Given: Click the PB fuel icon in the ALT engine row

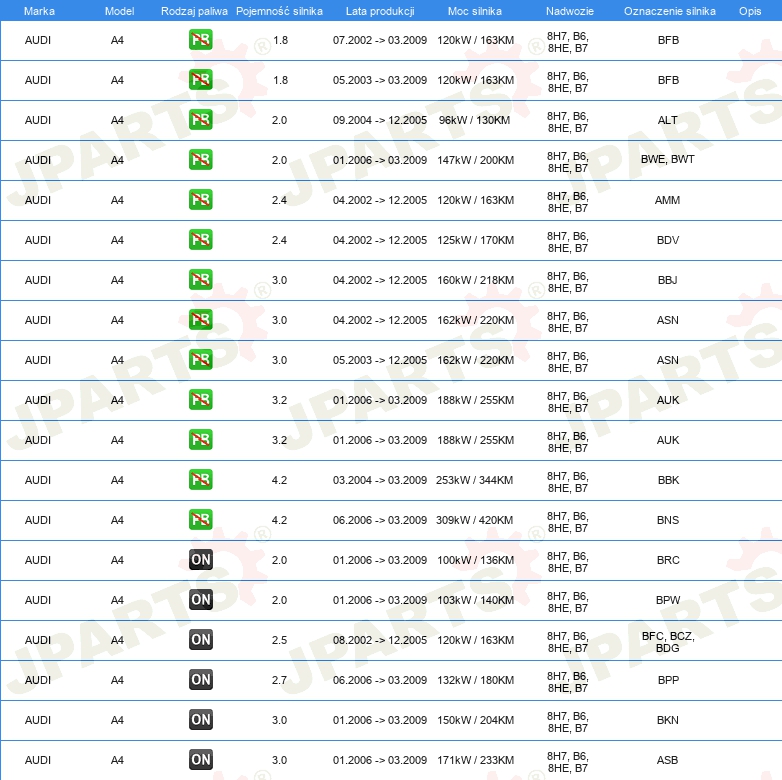Looking at the screenshot, I should [200, 120].
